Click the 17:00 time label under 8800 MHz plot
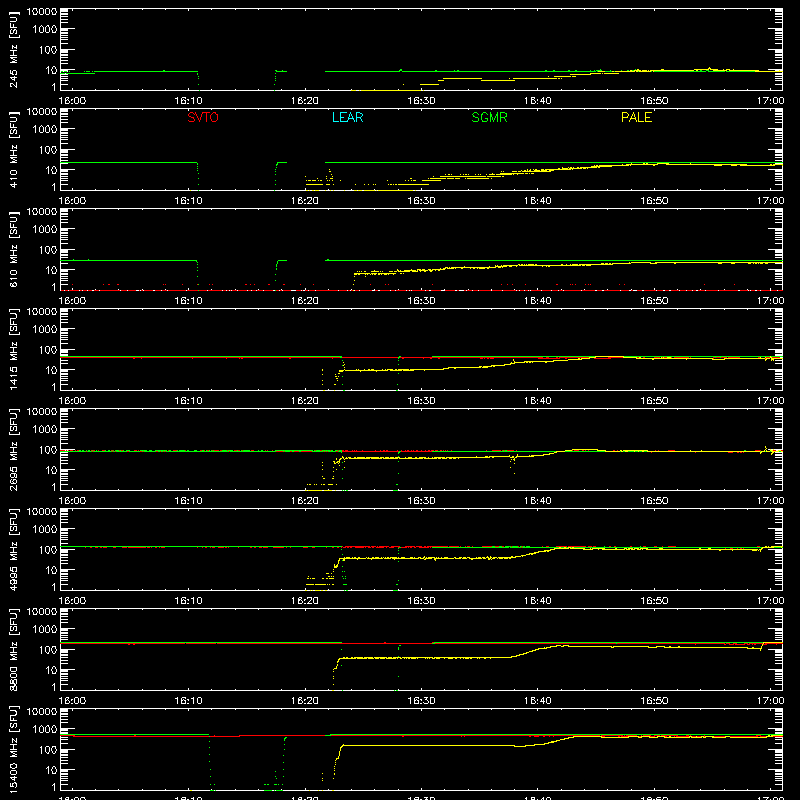Viewport: 800px width, 800px height. pos(770,701)
